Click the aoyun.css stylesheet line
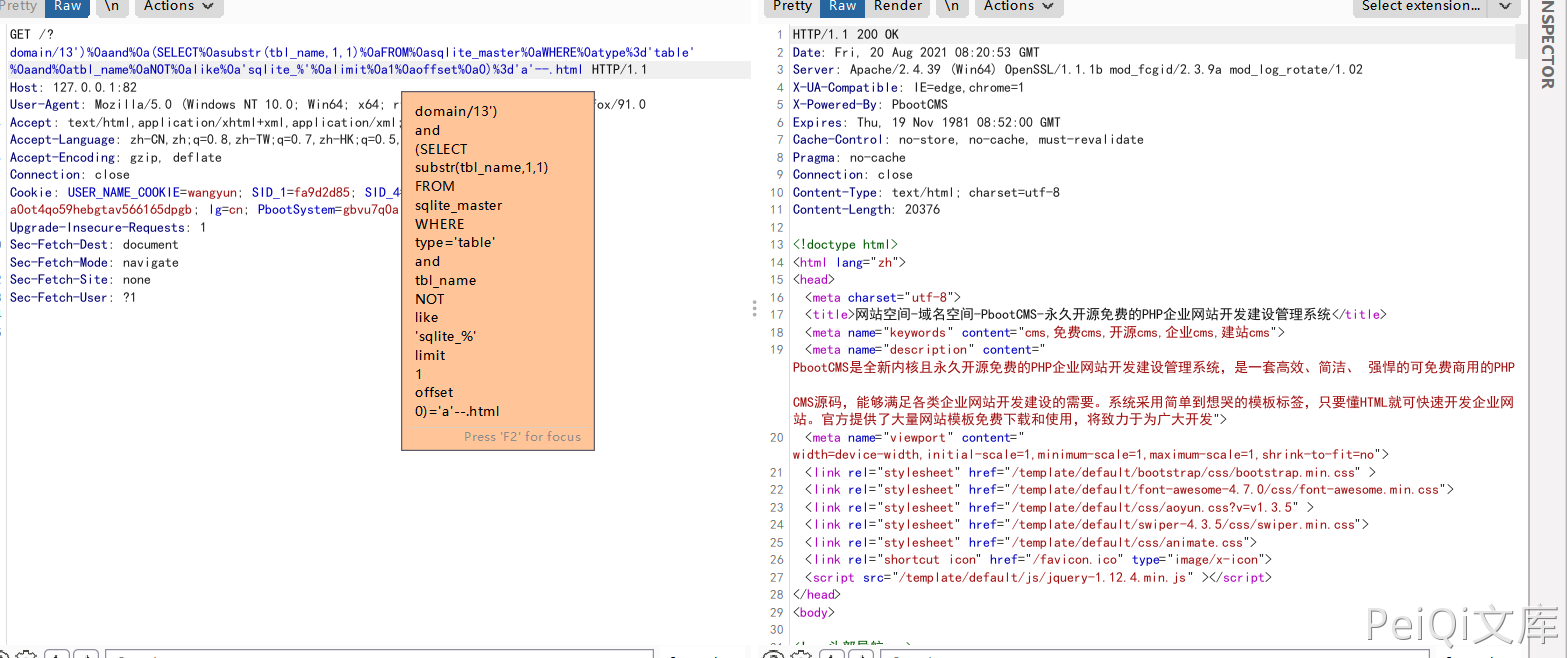 pyautogui.click(x=1059, y=507)
